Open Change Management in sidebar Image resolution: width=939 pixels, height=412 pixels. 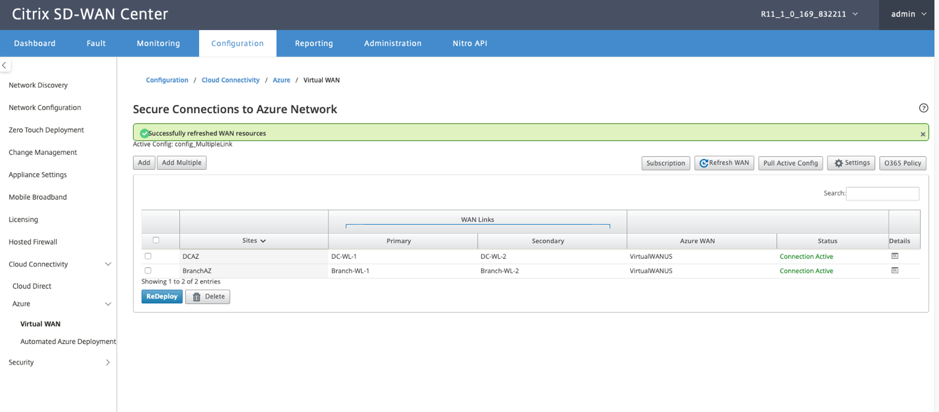(43, 152)
